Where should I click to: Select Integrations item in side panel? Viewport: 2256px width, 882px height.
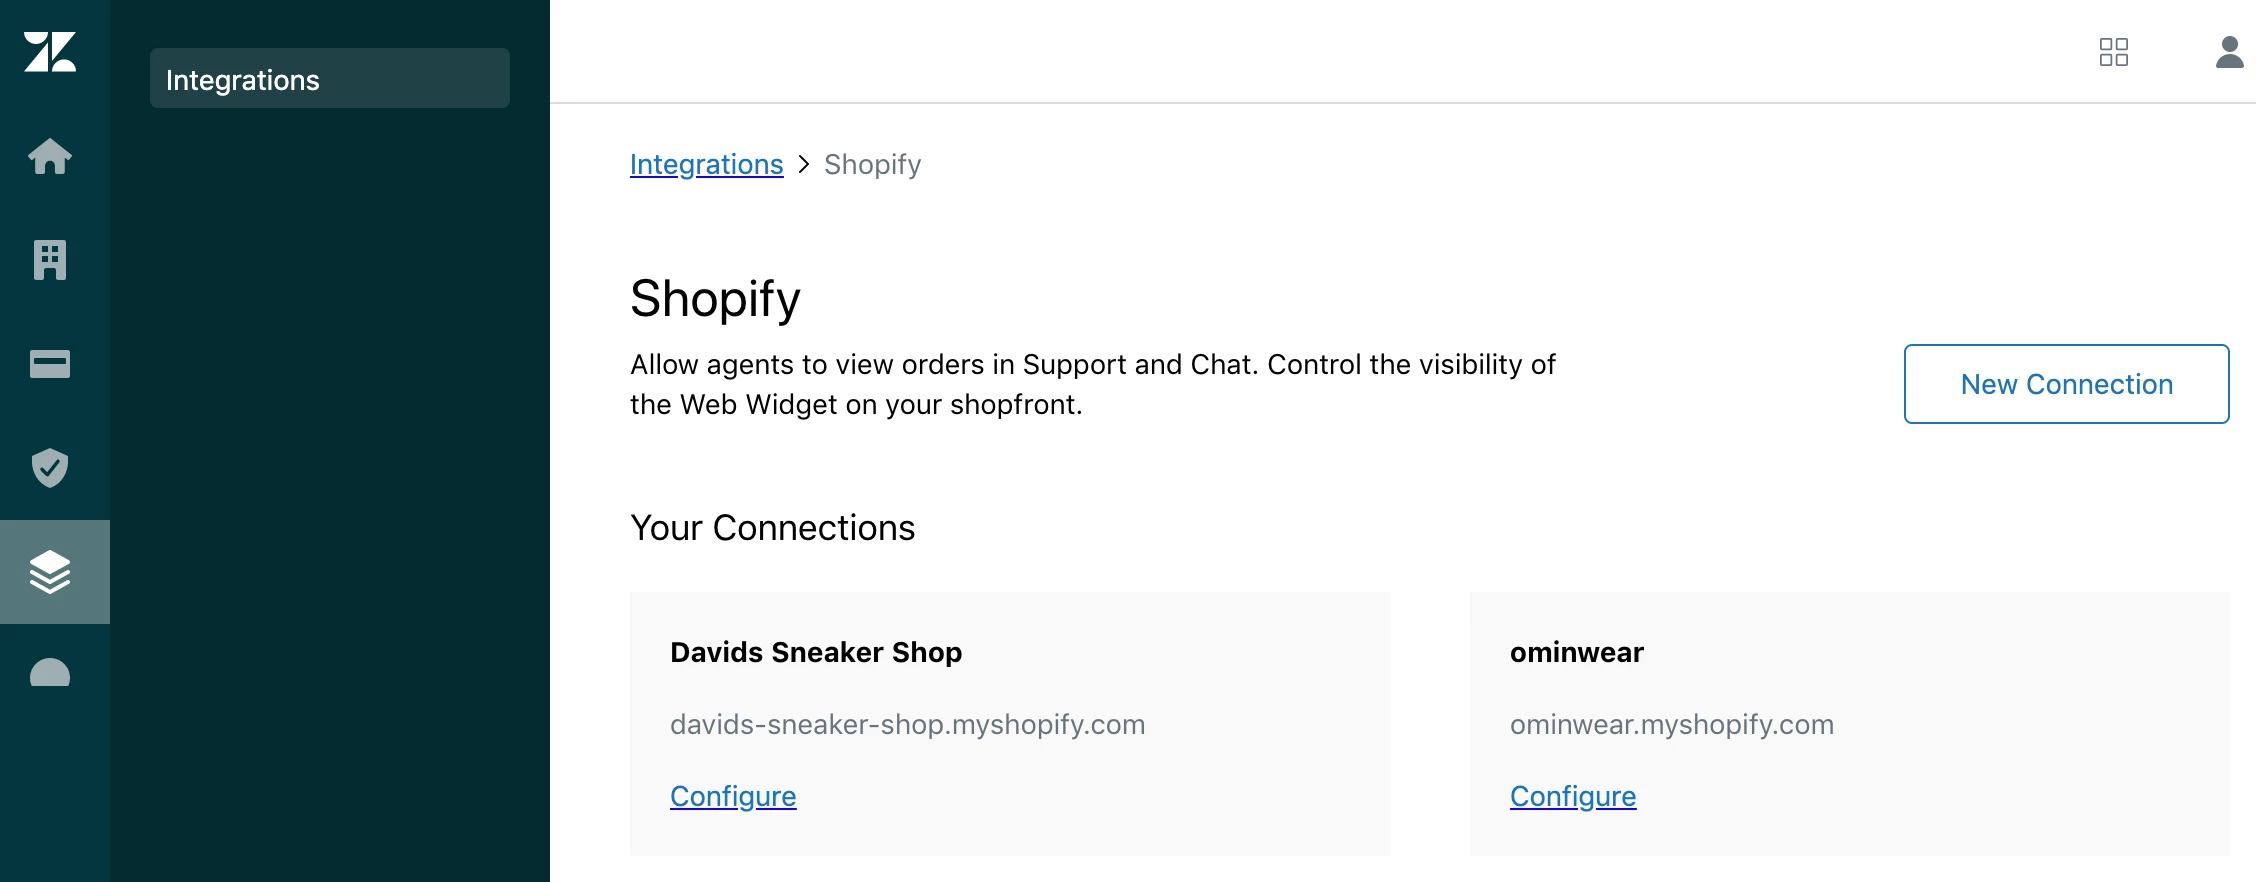coord(329,79)
